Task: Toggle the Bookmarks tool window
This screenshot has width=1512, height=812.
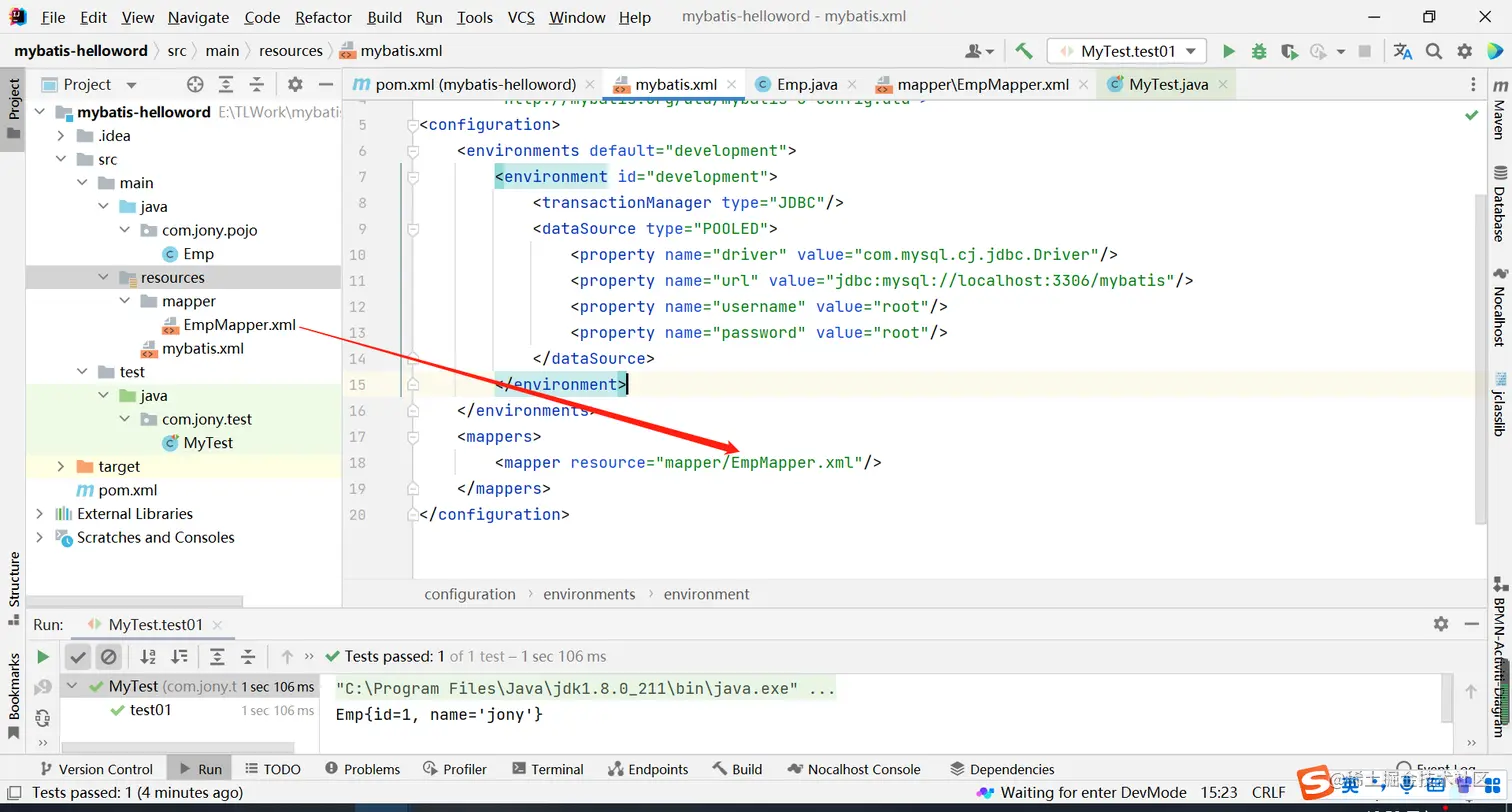Action: tap(14, 695)
